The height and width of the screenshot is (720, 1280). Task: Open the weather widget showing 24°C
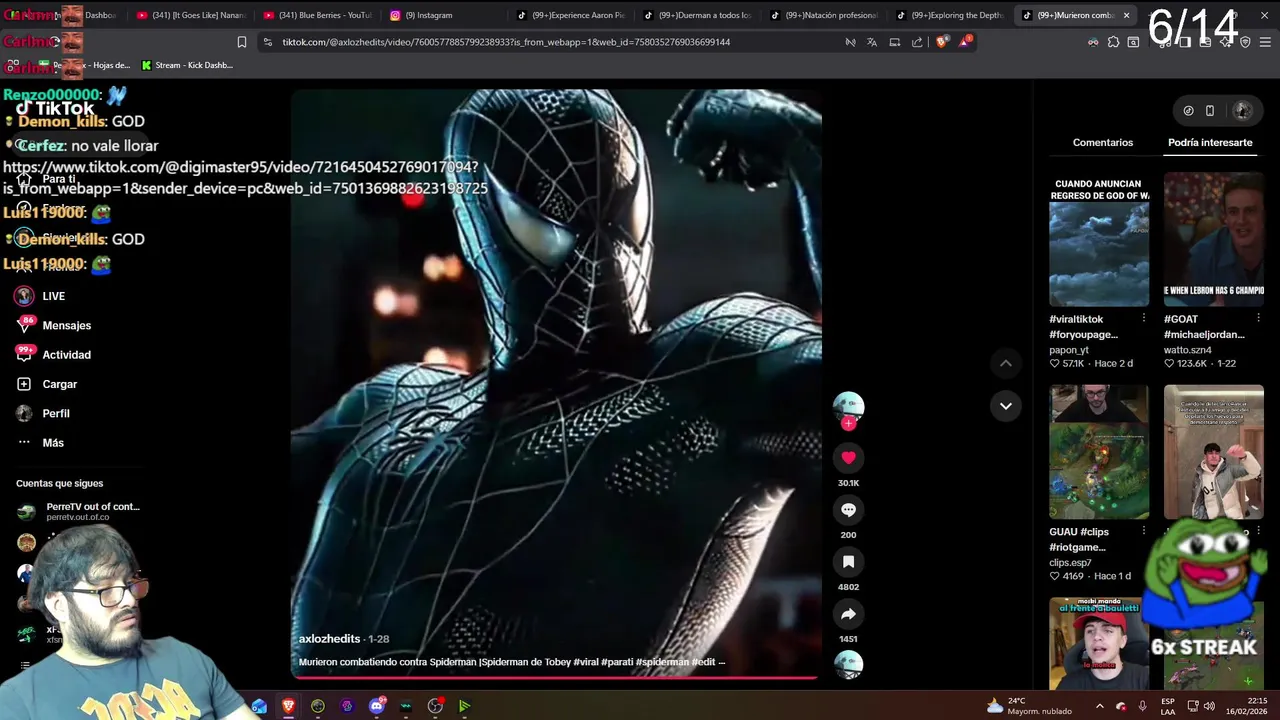click(x=1029, y=706)
